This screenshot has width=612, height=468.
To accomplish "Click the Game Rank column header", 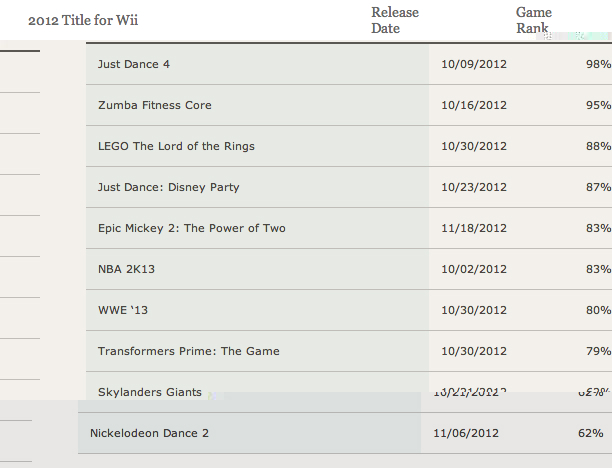I will 534,20.
